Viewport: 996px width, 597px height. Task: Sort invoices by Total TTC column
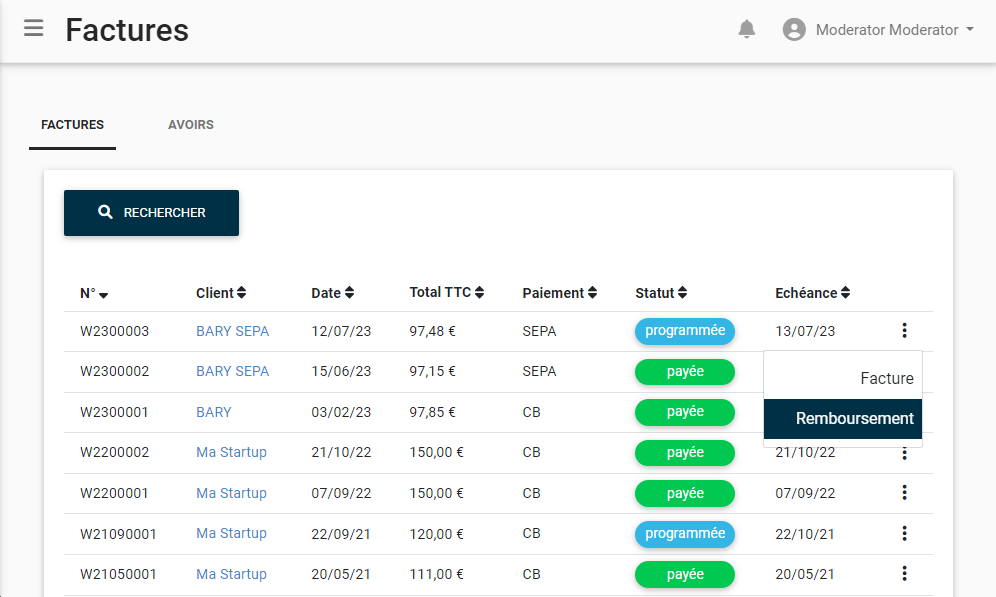pos(446,293)
